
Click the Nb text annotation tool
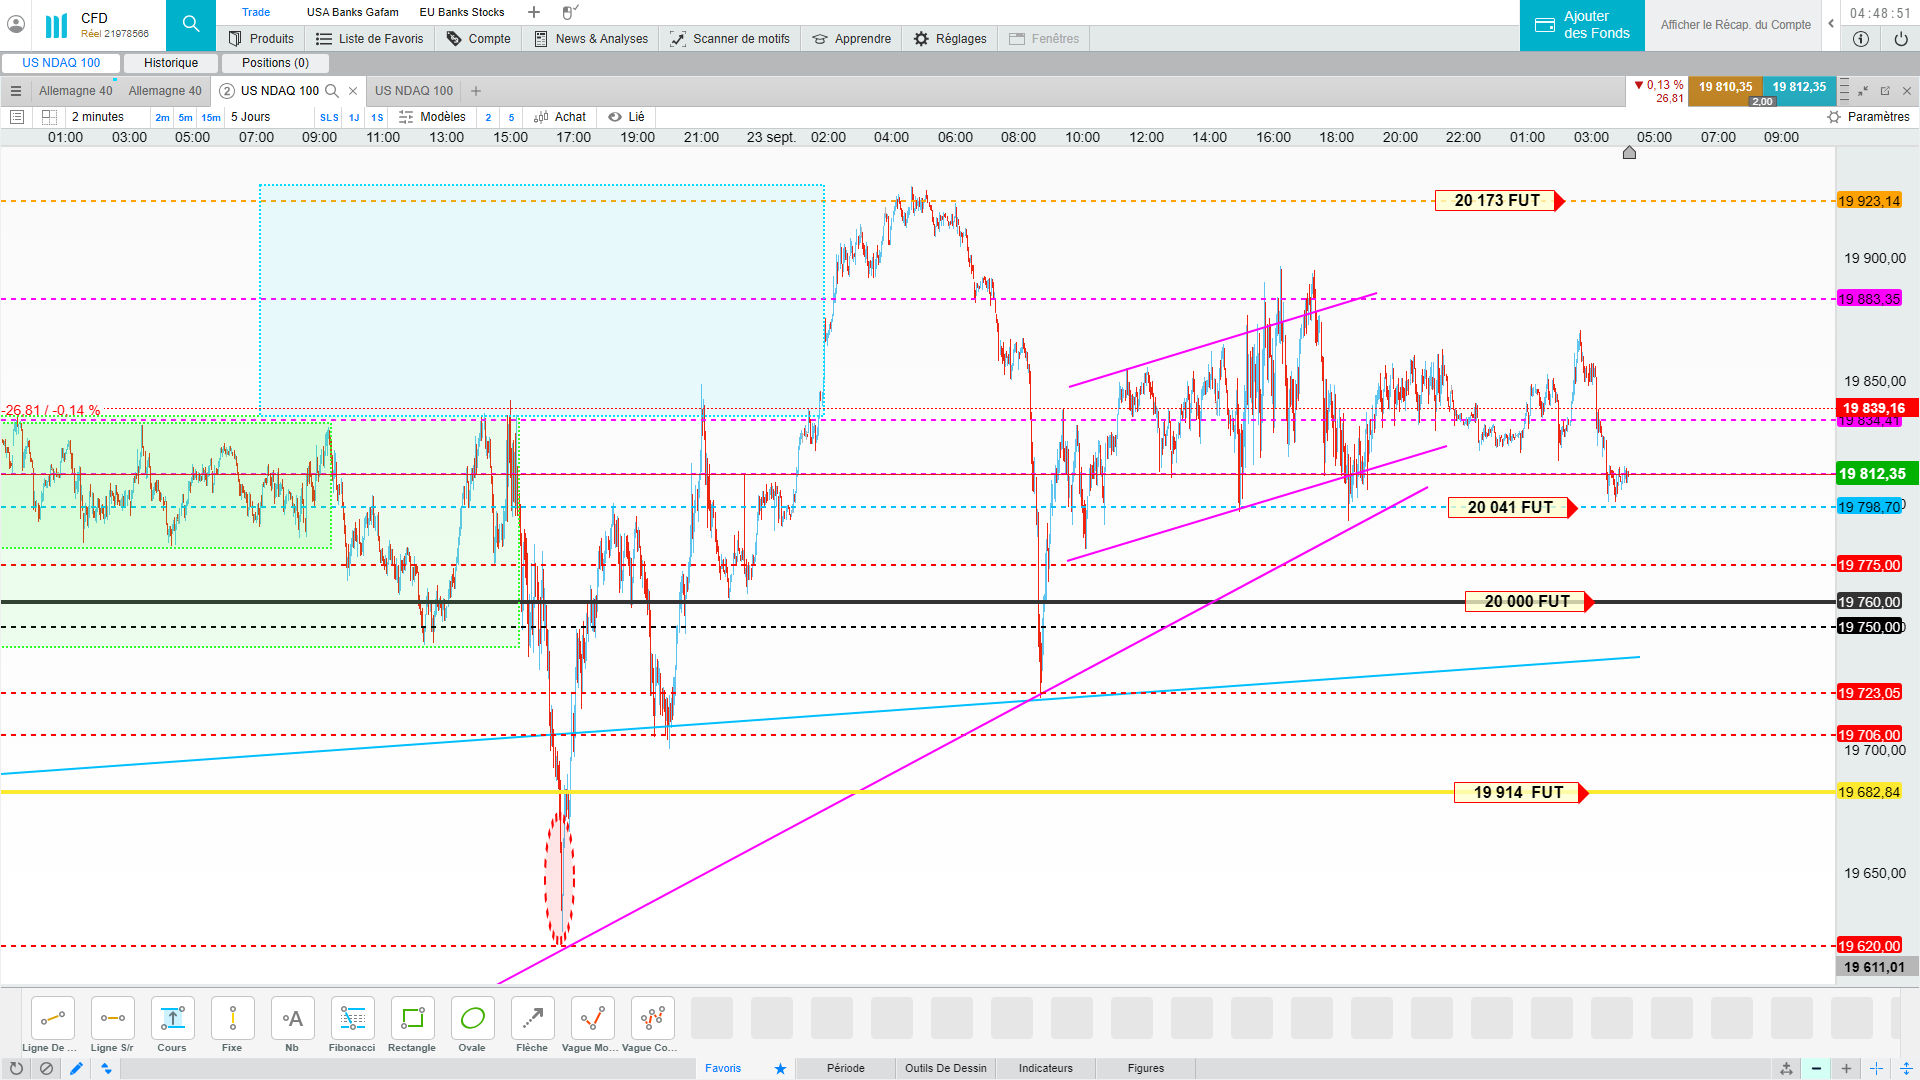292,1019
